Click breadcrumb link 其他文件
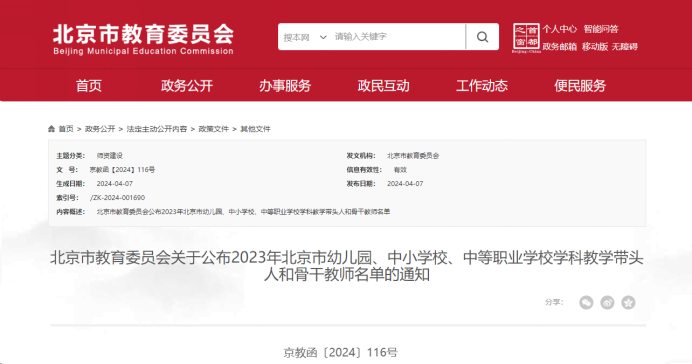This screenshot has width=692, height=364. click(x=255, y=129)
